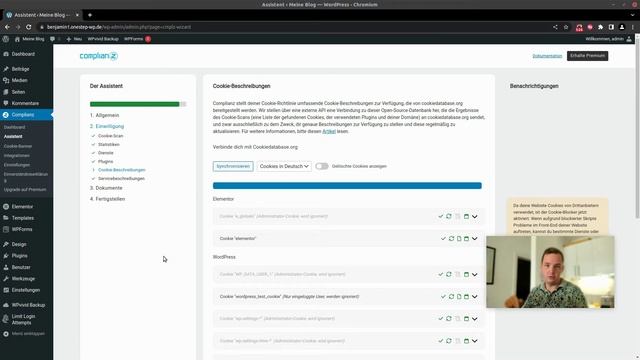The height and width of the screenshot is (360, 640).
Task: Expand the wp-settings-time cookie row chevron
Action: [x=474, y=340]
